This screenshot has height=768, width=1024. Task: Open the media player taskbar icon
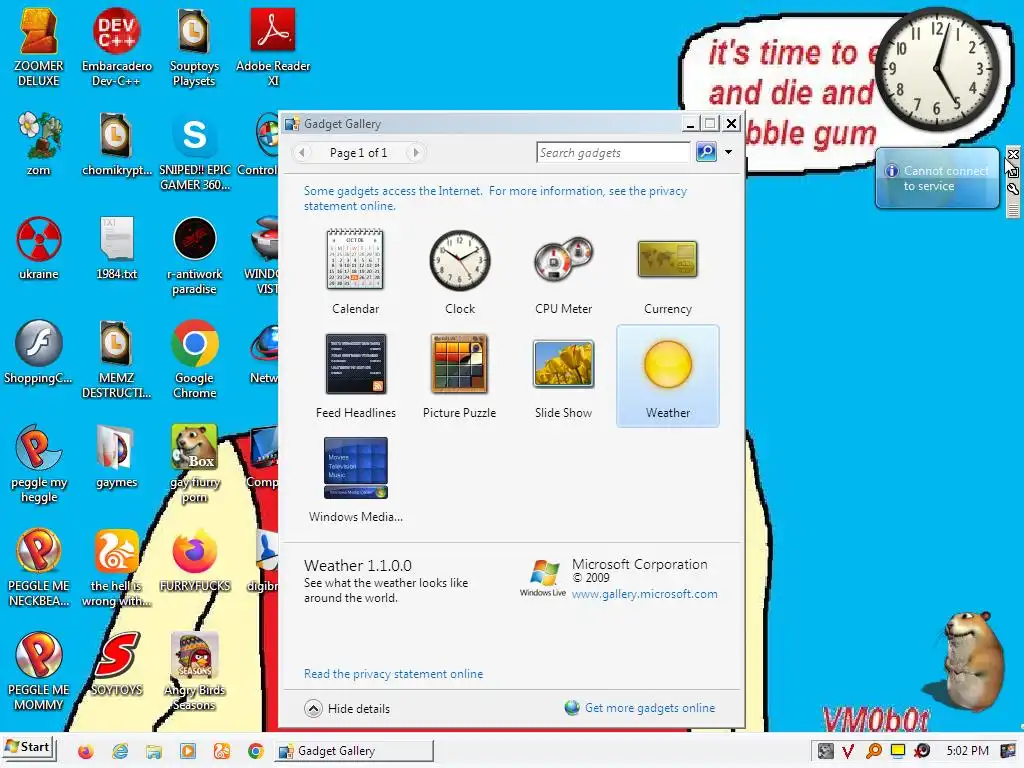coord(188,751)
